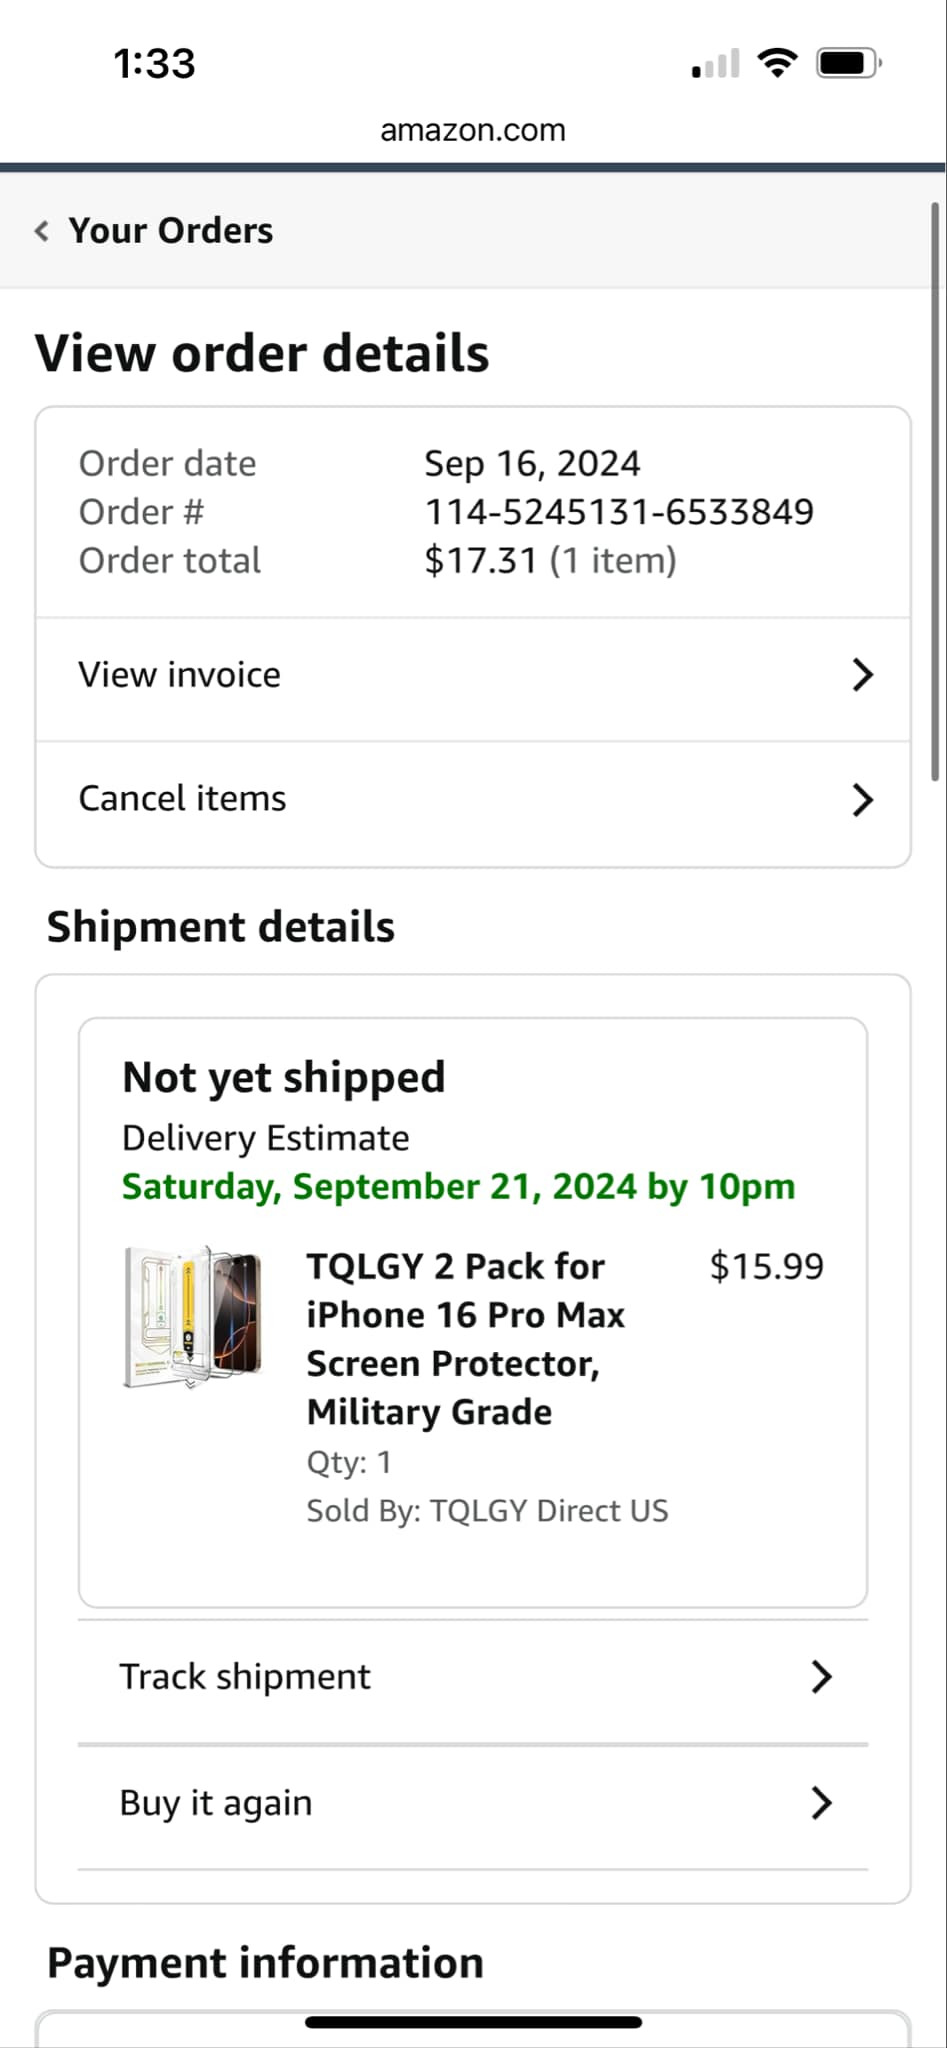Open the TQLGY screen protector product title
This screenshot has width=947, height=2048.
pyautogui.click(x=465, y=1339)
